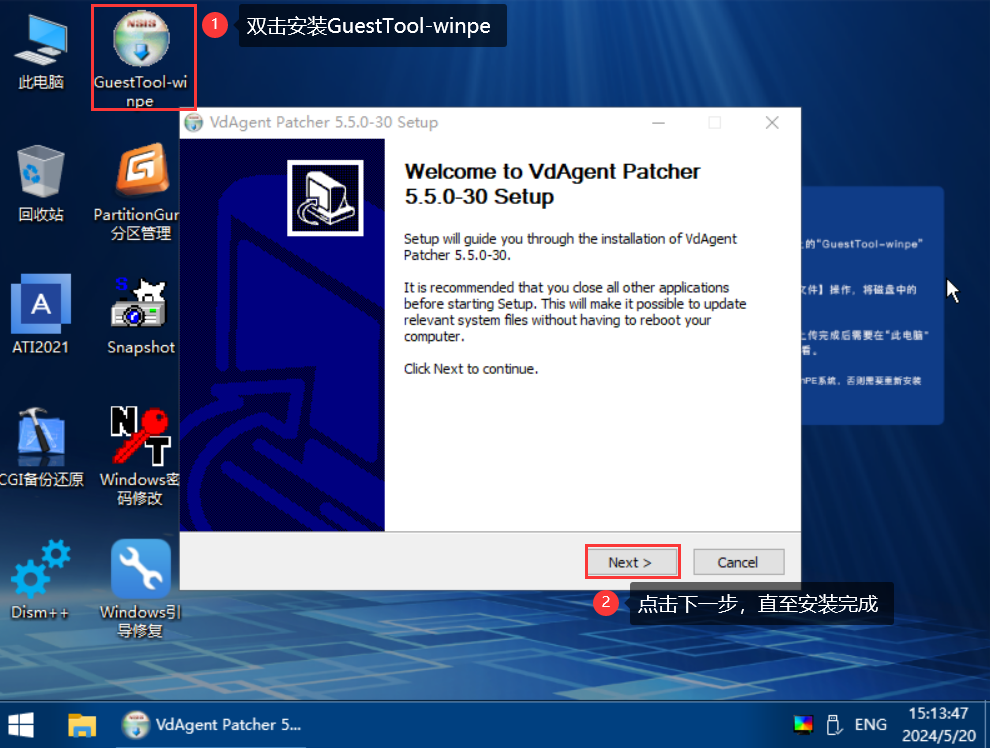Click the ENG input language indicator
Screen dimensions: 990x748
870,724
